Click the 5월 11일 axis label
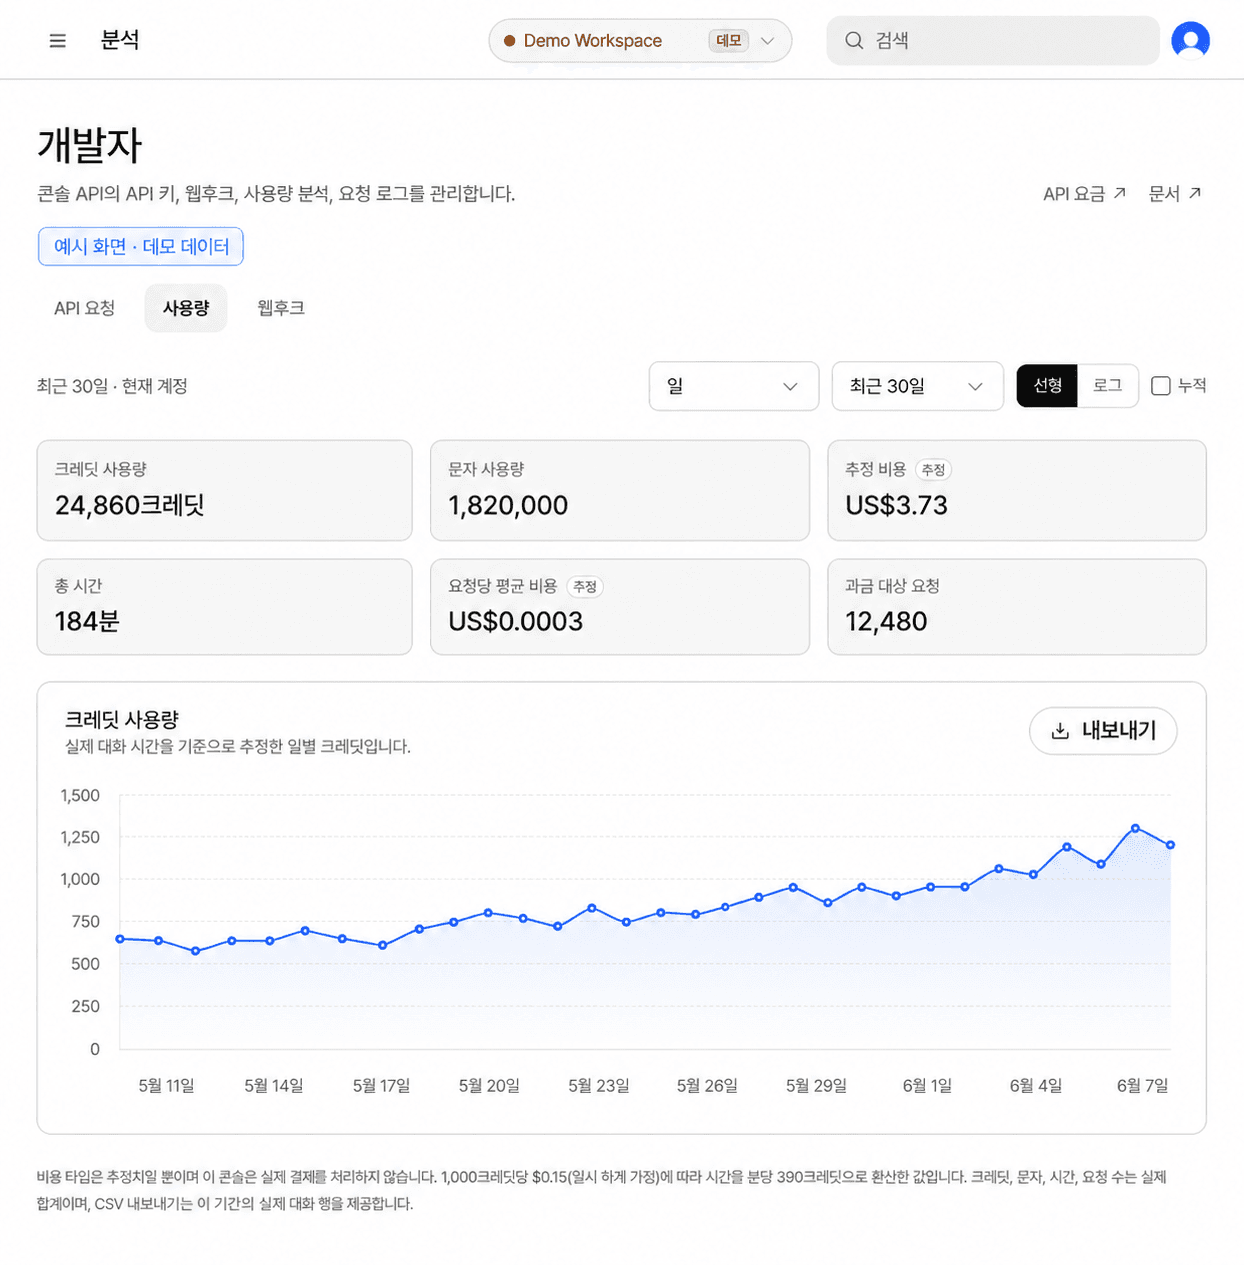This screenshot has height=1265, width=1244. point(166,1085)
